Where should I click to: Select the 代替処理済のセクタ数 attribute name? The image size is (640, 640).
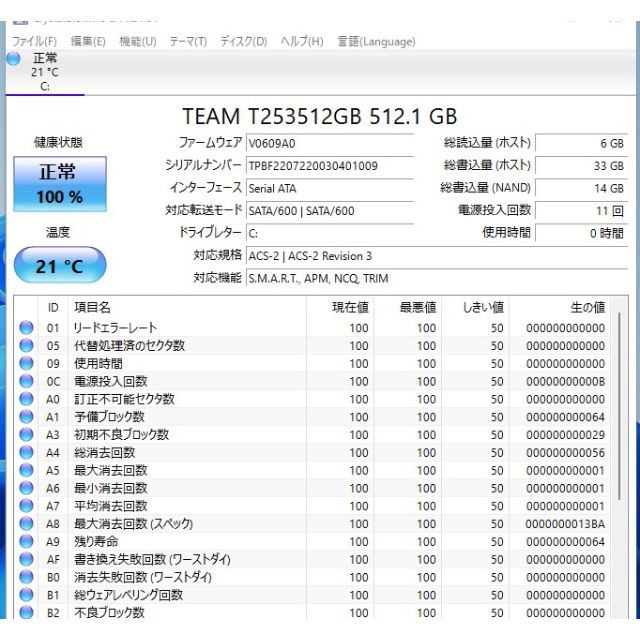[129, 346]
